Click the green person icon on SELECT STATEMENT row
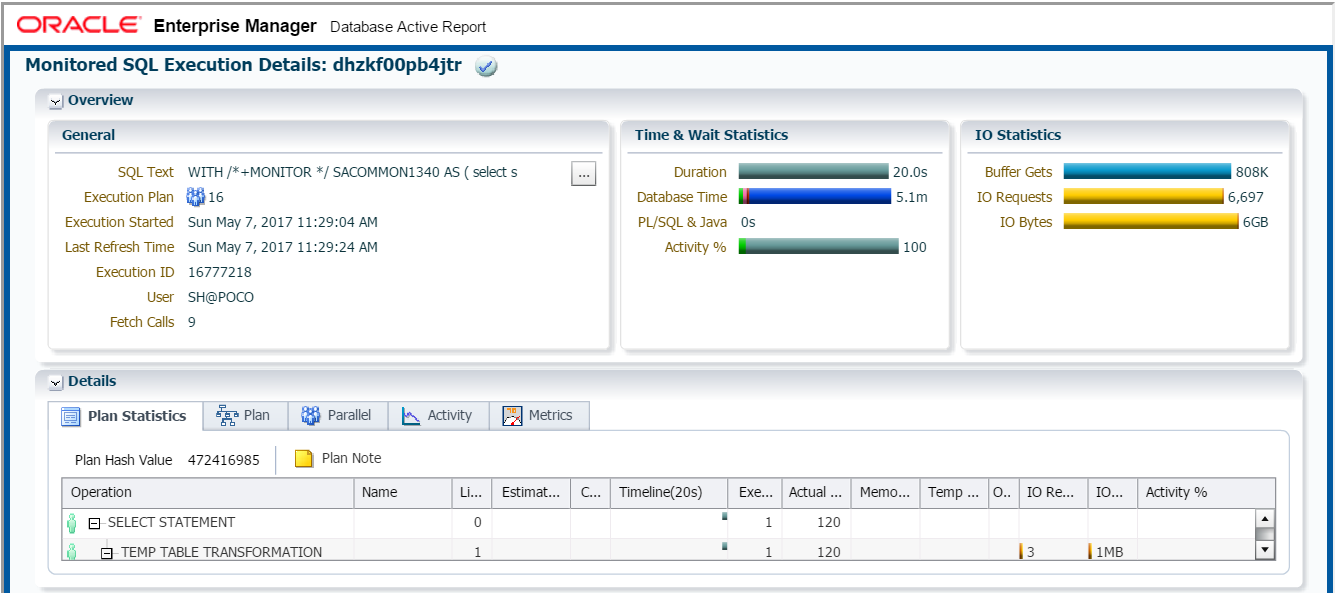Viewport: 1335px width, 593px height. point(72,522)
